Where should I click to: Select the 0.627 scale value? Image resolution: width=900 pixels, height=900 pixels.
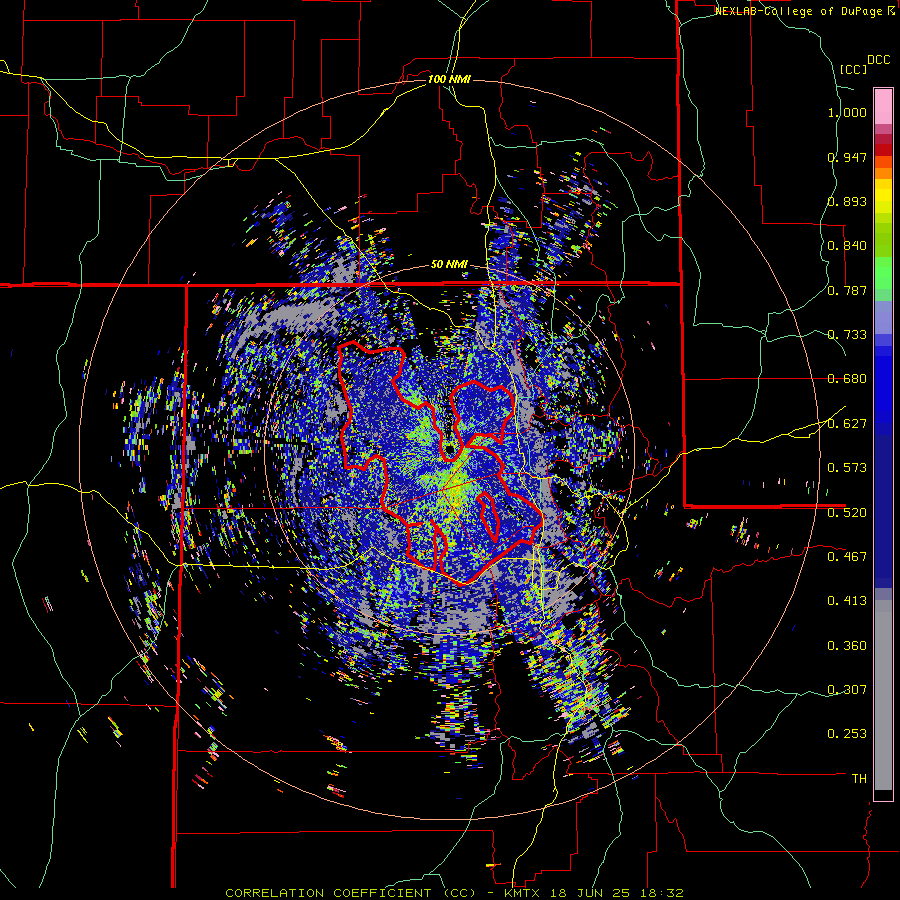[847, 424]
